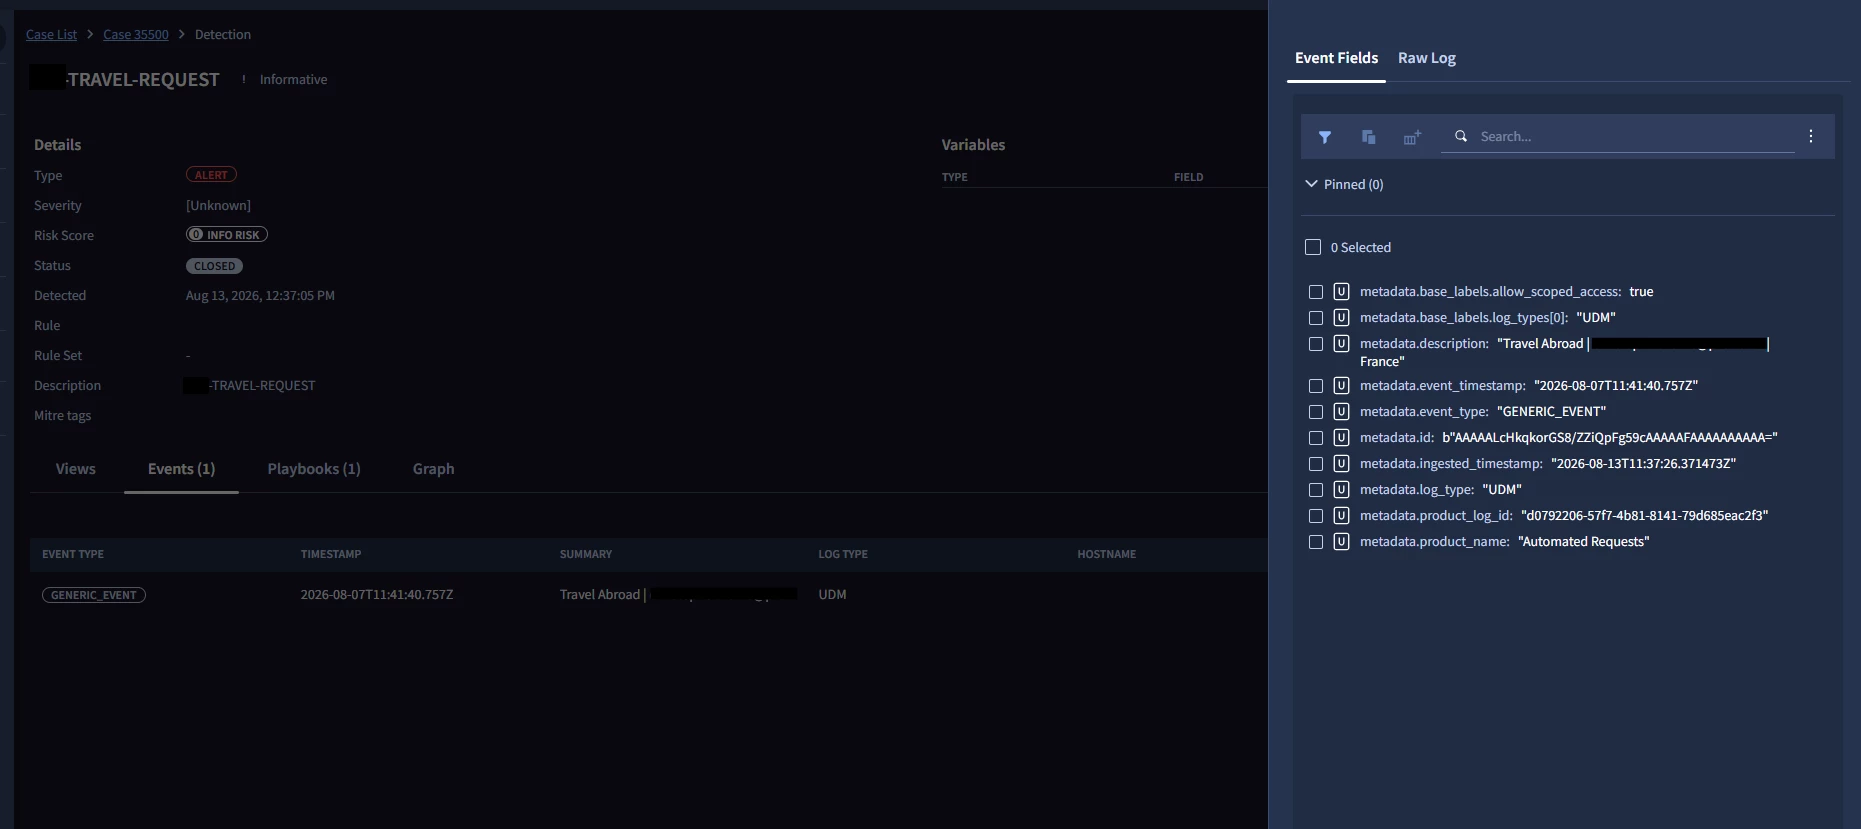This screenshot has width=1861, height=829.
Task: Click the "GENERIC_EVENT" metadata.event_type value
Action: coord(1552,412)
